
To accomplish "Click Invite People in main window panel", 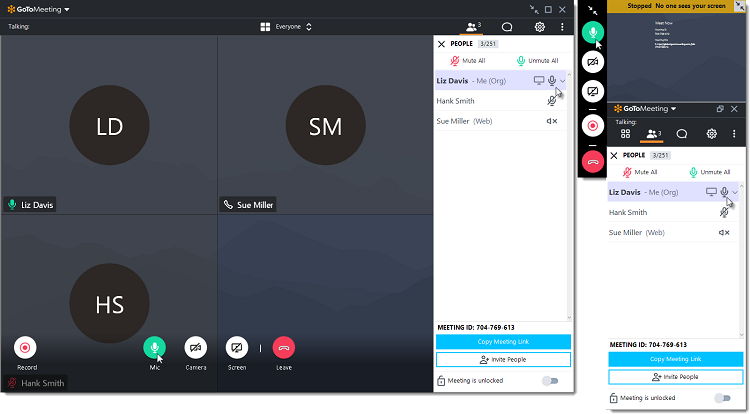I will point(503,360).
